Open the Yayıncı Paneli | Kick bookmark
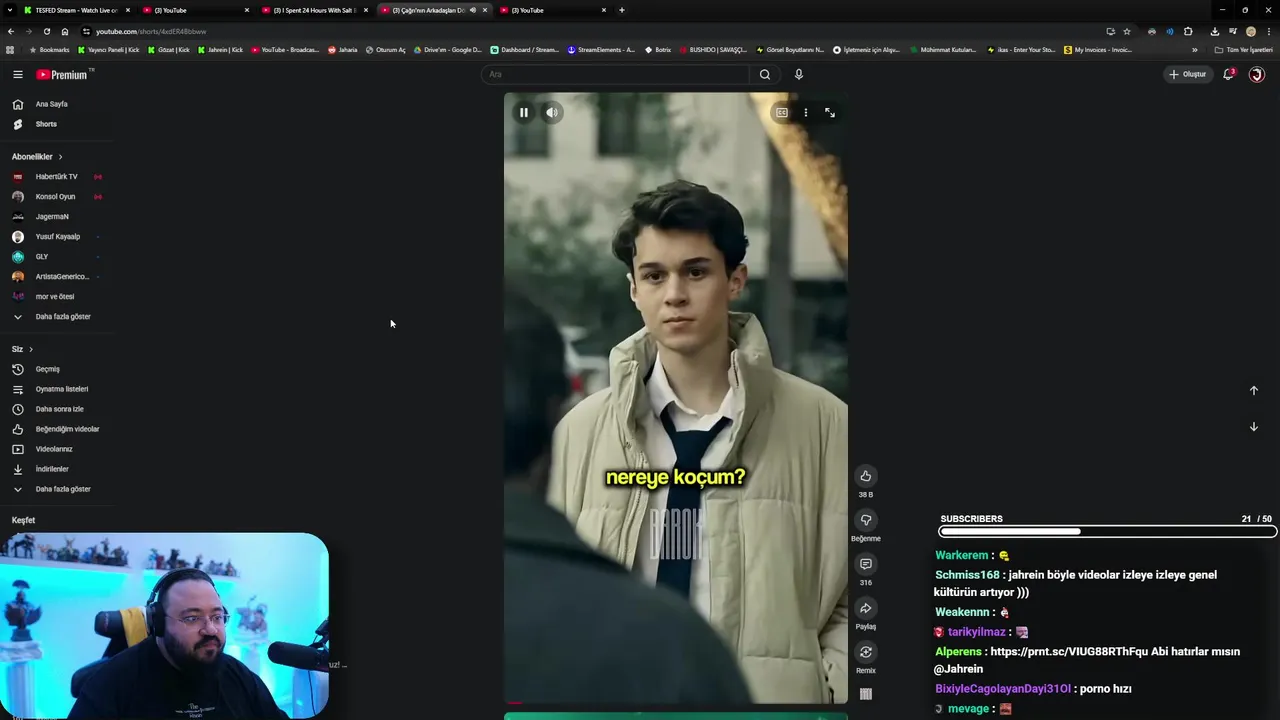1280x720 pixels. click(x=109, y=50)
